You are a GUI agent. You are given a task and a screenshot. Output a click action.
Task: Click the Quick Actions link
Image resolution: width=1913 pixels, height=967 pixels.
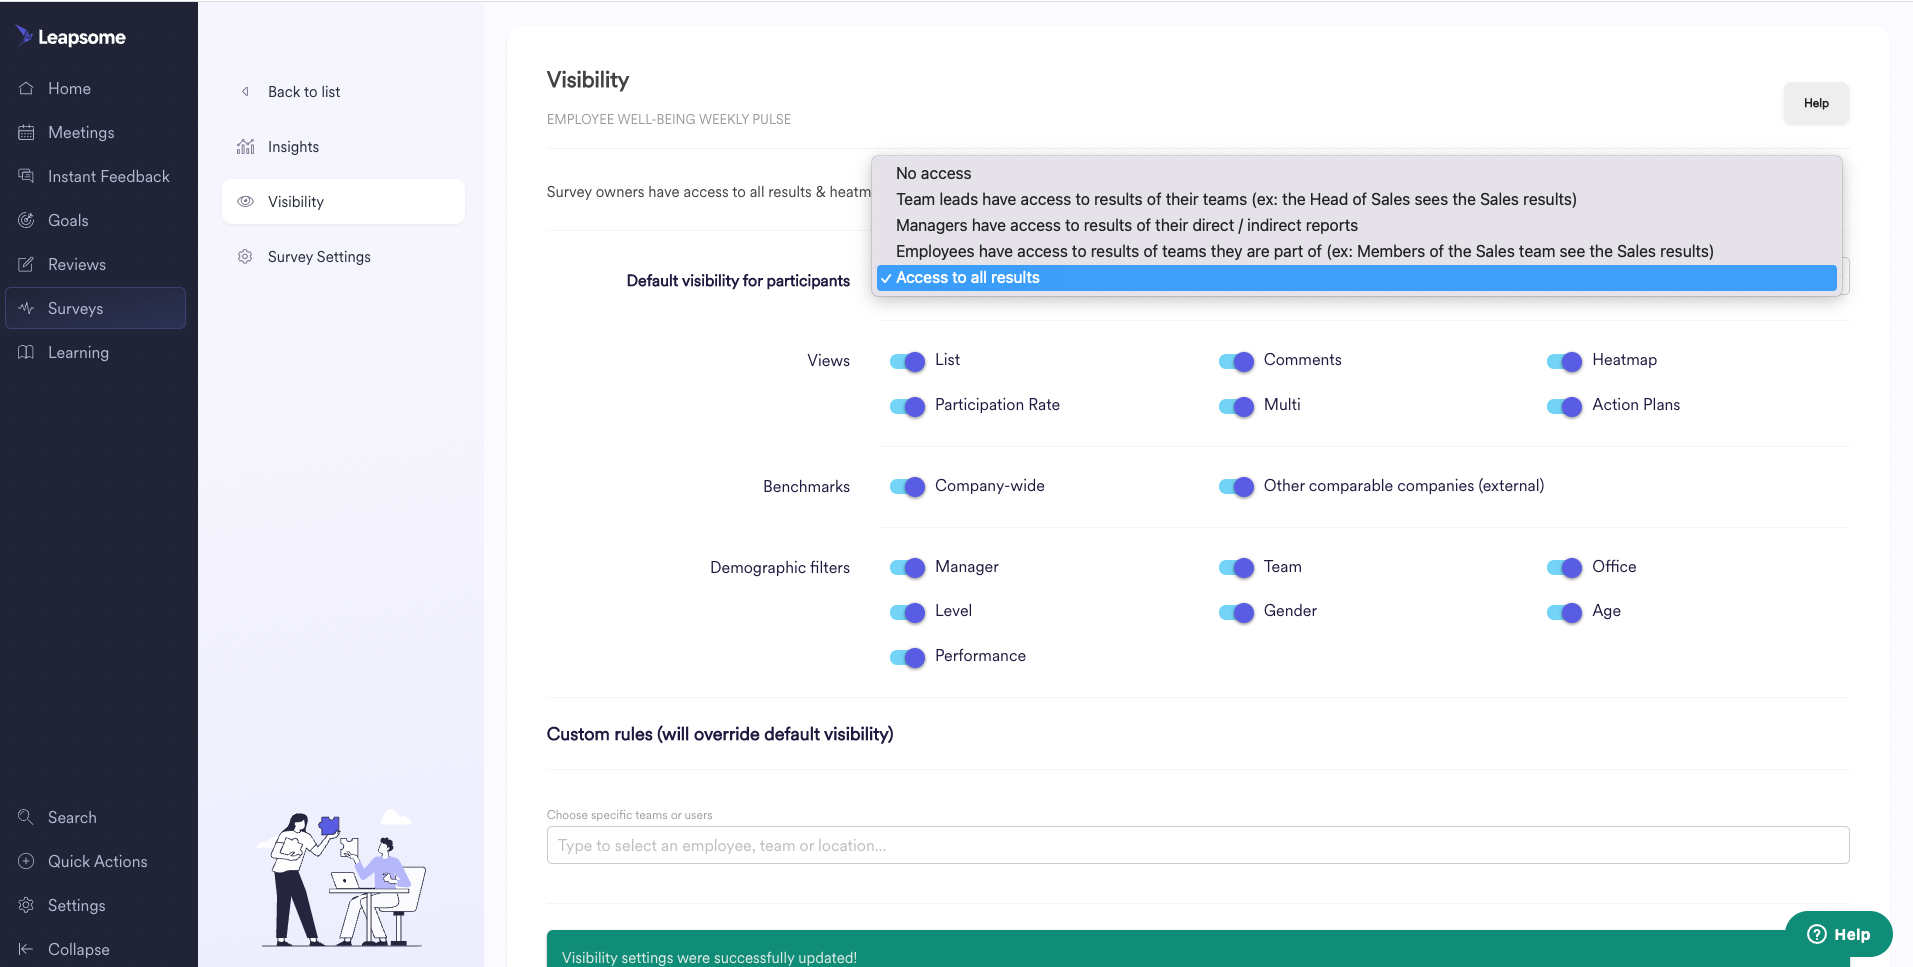coord(98,861)
